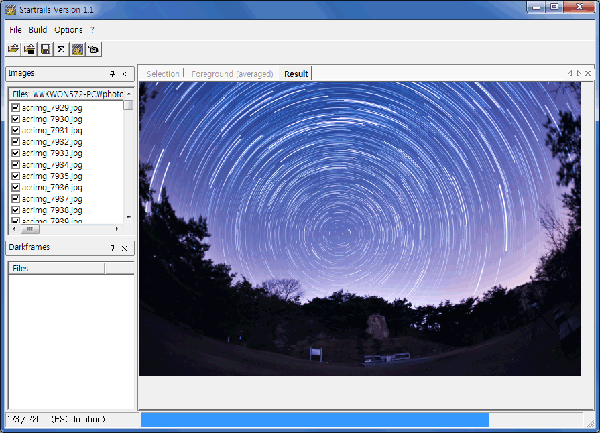Viewport: 600px width, 433px height.
Task: Click the Images panel title
Action: point(21,73)
